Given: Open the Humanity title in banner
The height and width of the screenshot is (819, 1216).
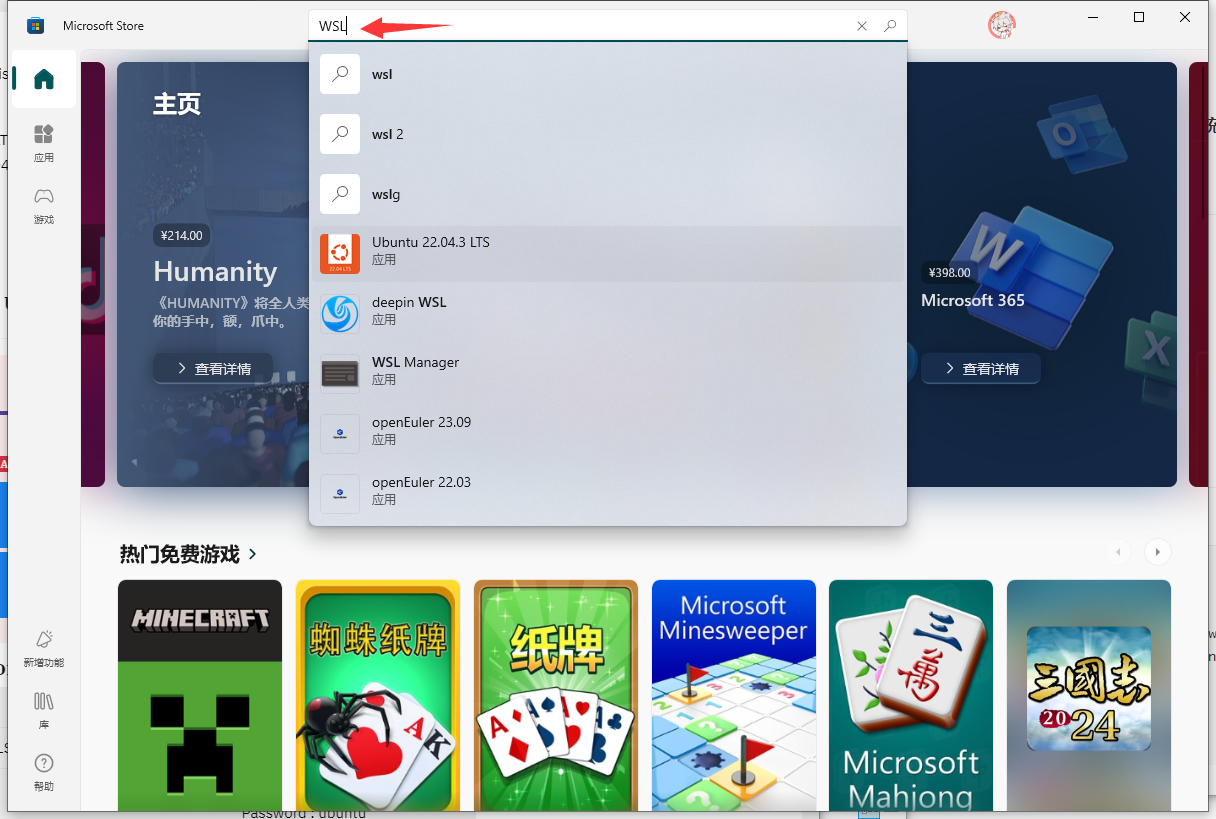Looking at the screenshot, I should 215,272.
